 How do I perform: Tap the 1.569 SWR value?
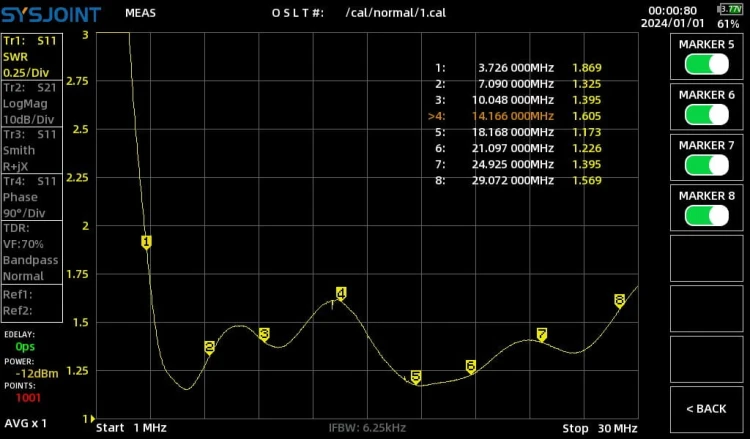click(x=587, y=180)
